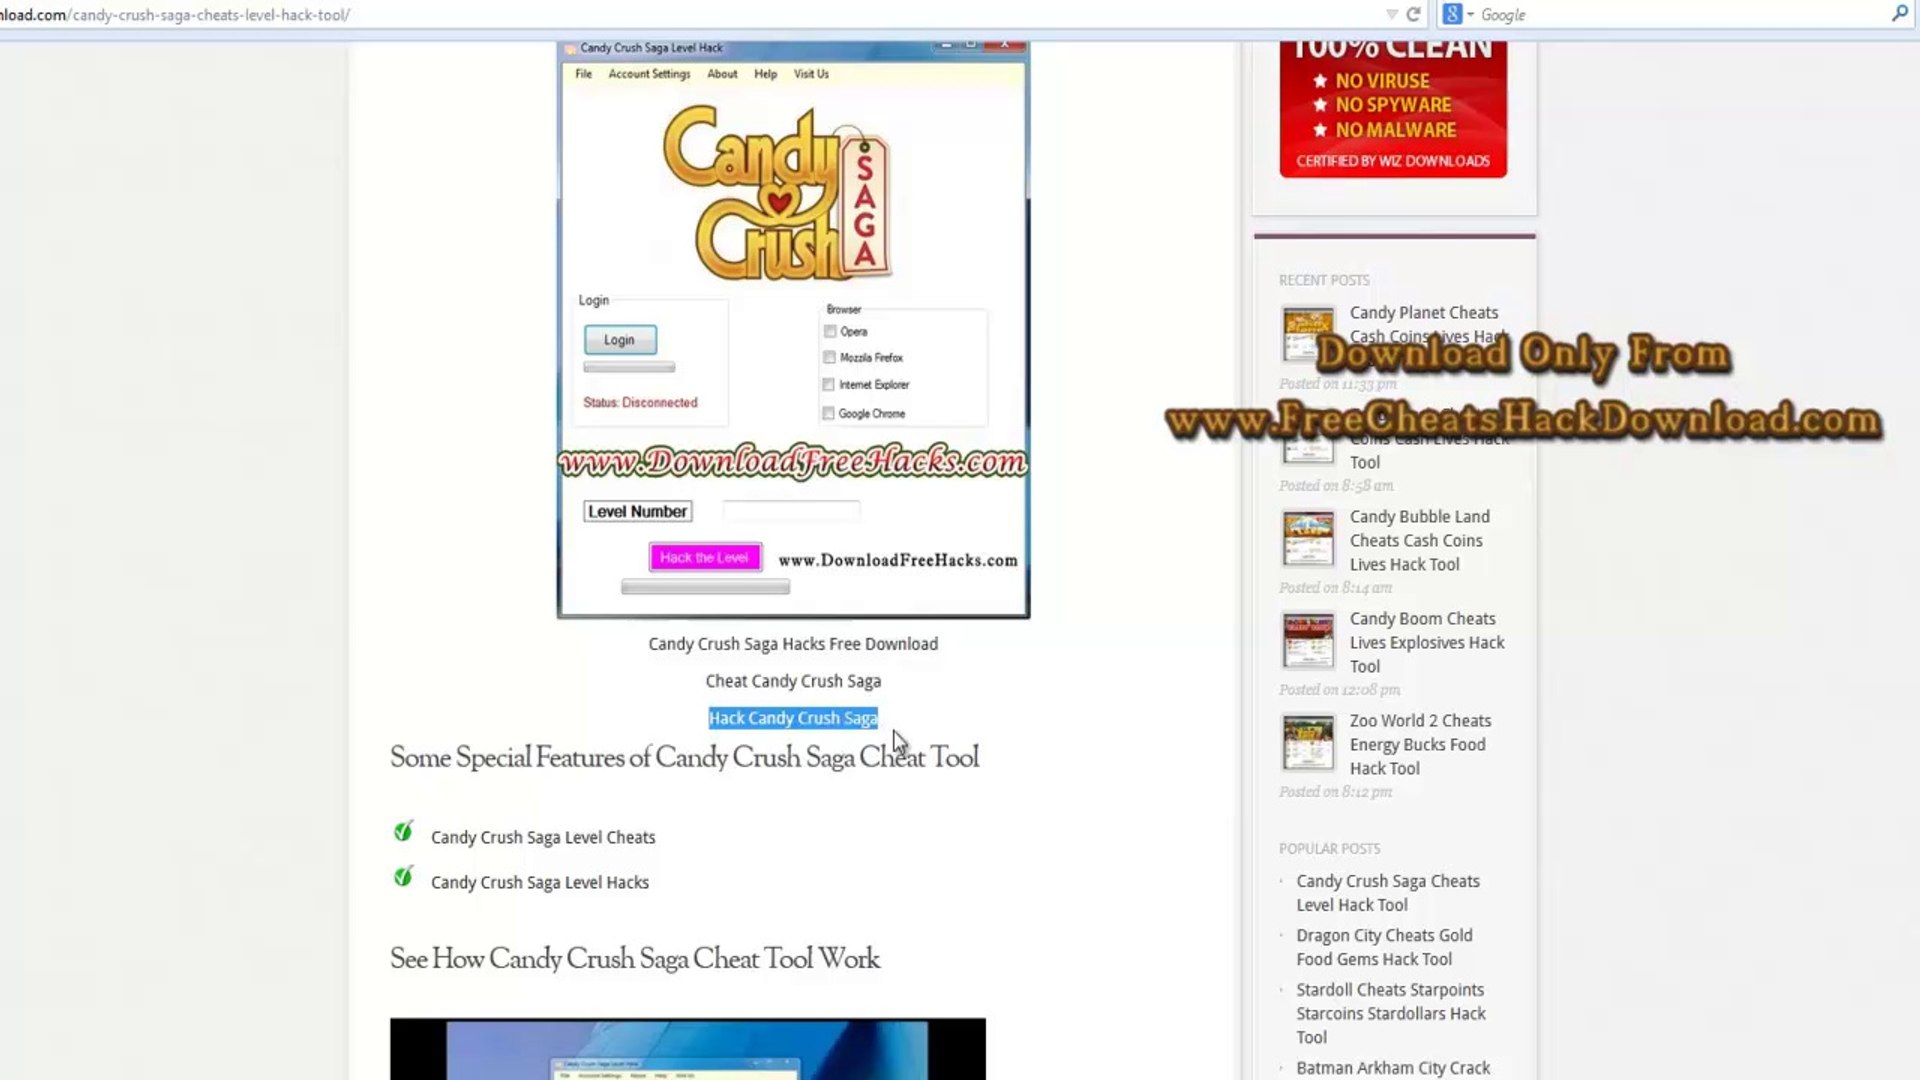Enable the Google Chrome checkbox

pyautogui.click(x=828, y=413)
